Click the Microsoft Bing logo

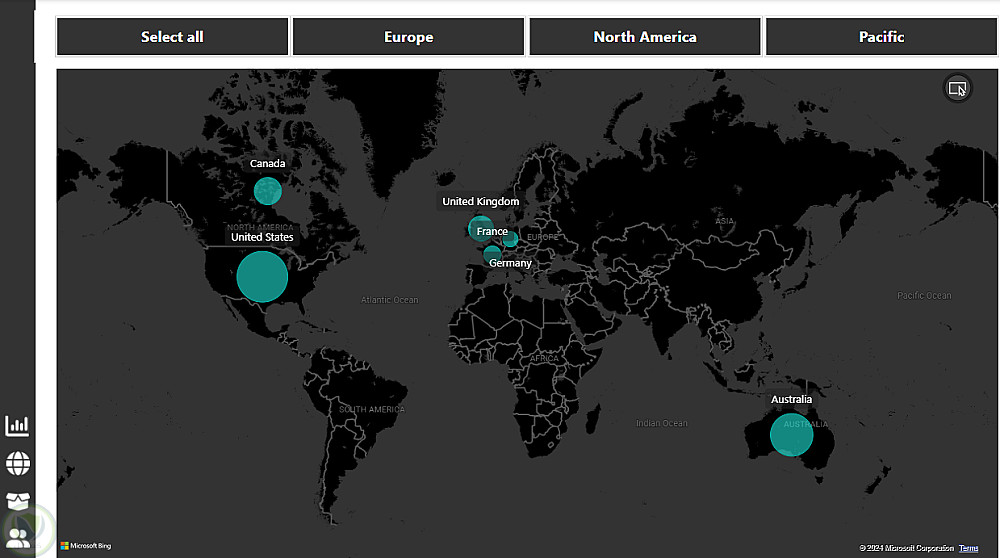(86, 546)
